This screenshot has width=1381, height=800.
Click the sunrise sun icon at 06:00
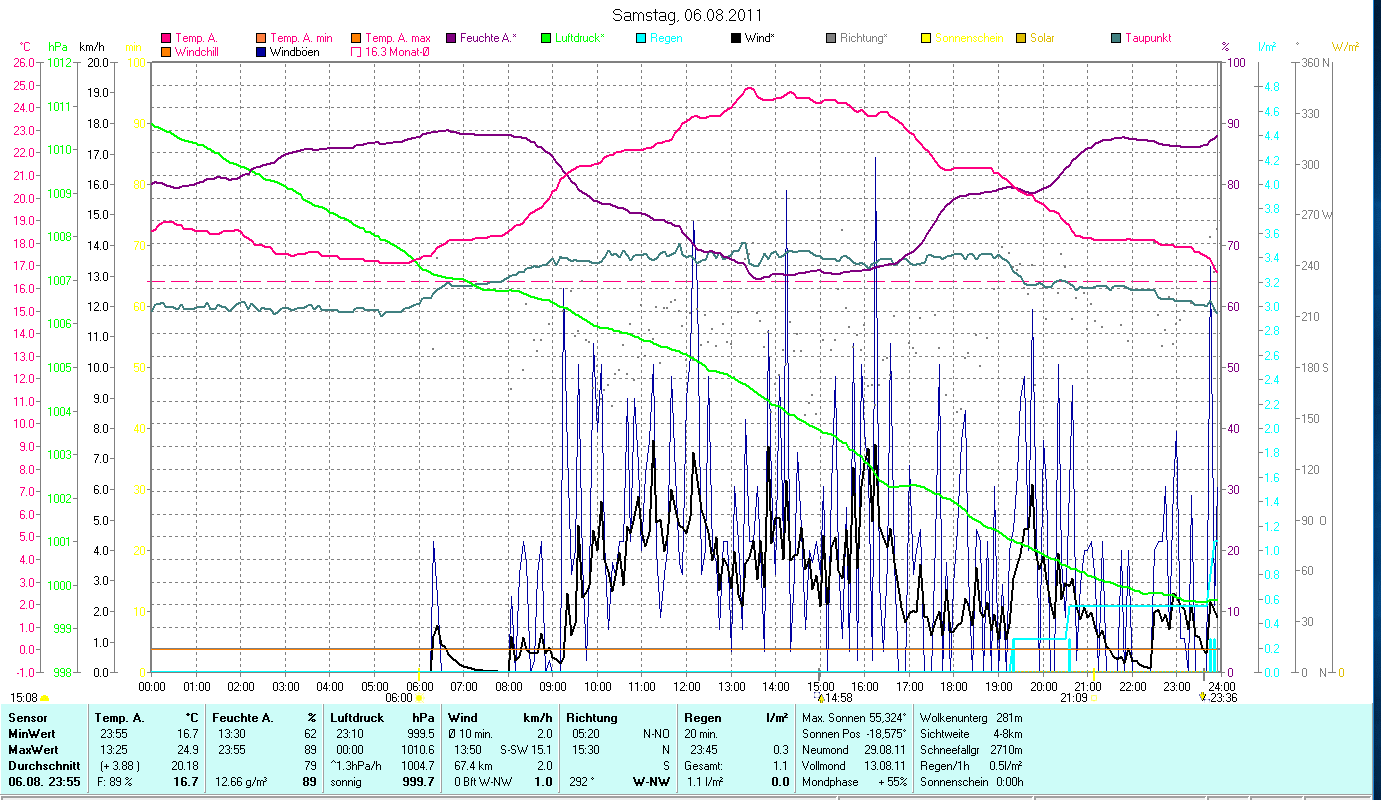(418, 697)
